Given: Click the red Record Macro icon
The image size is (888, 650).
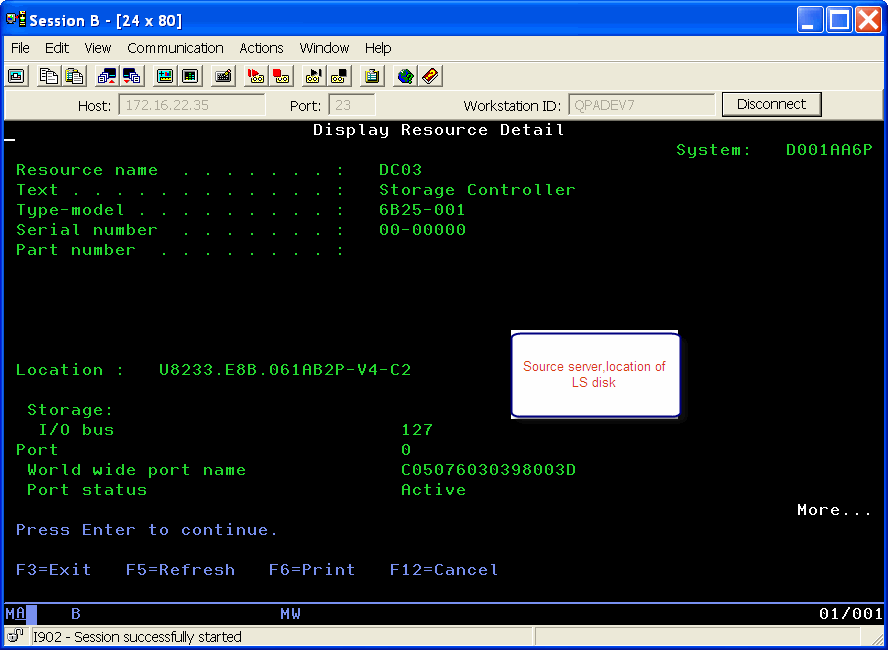Looking at the screenshot, I should [x=255, y=76].
